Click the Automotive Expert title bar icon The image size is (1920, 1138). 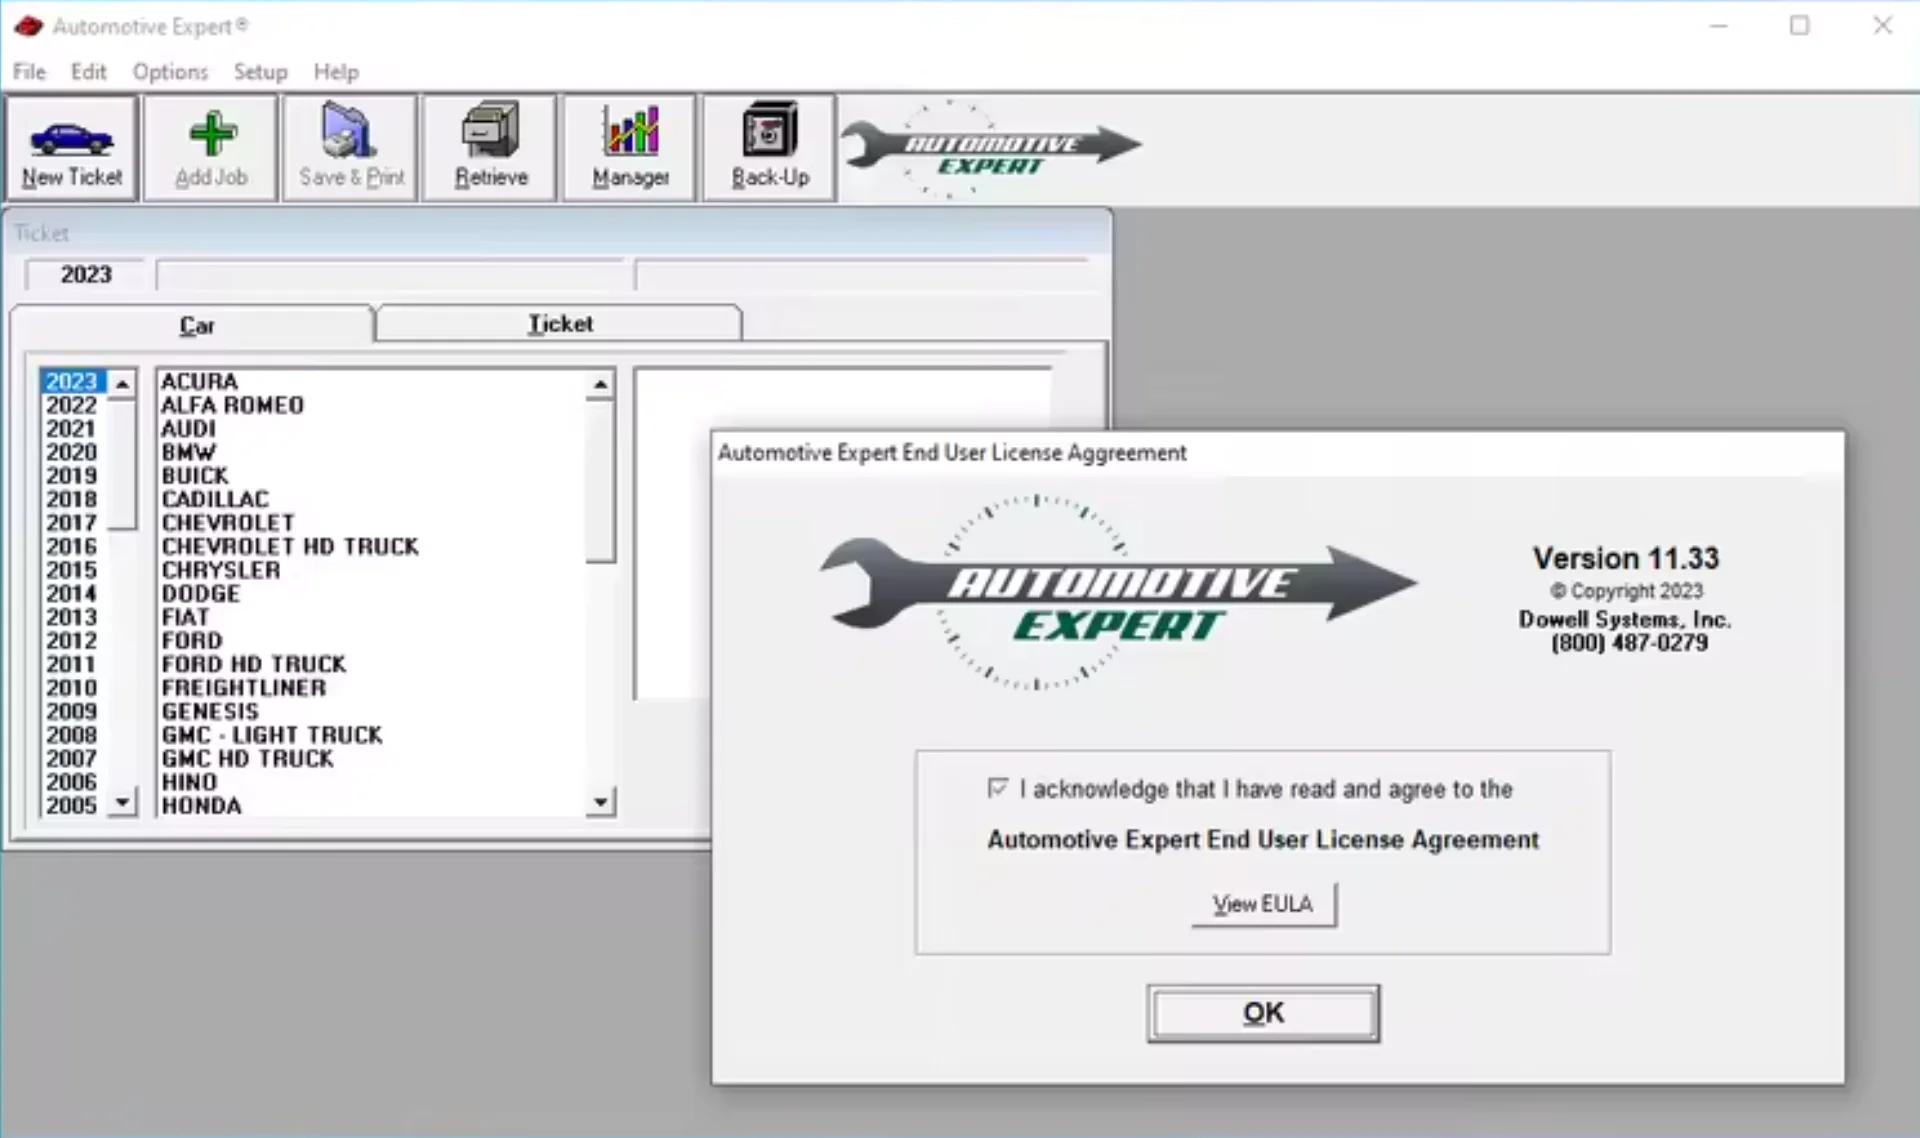[28, 26]
